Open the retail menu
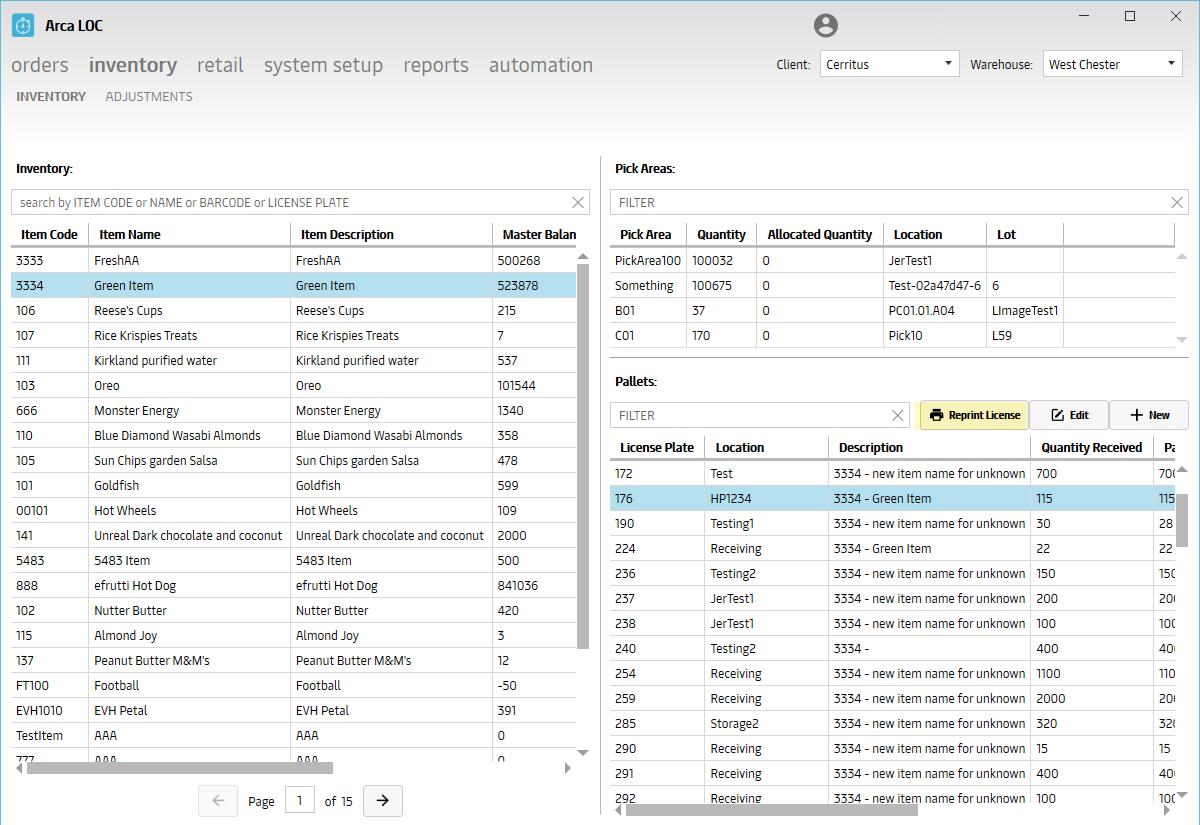This screenshot has width=1200, height=825. point(220,65)
